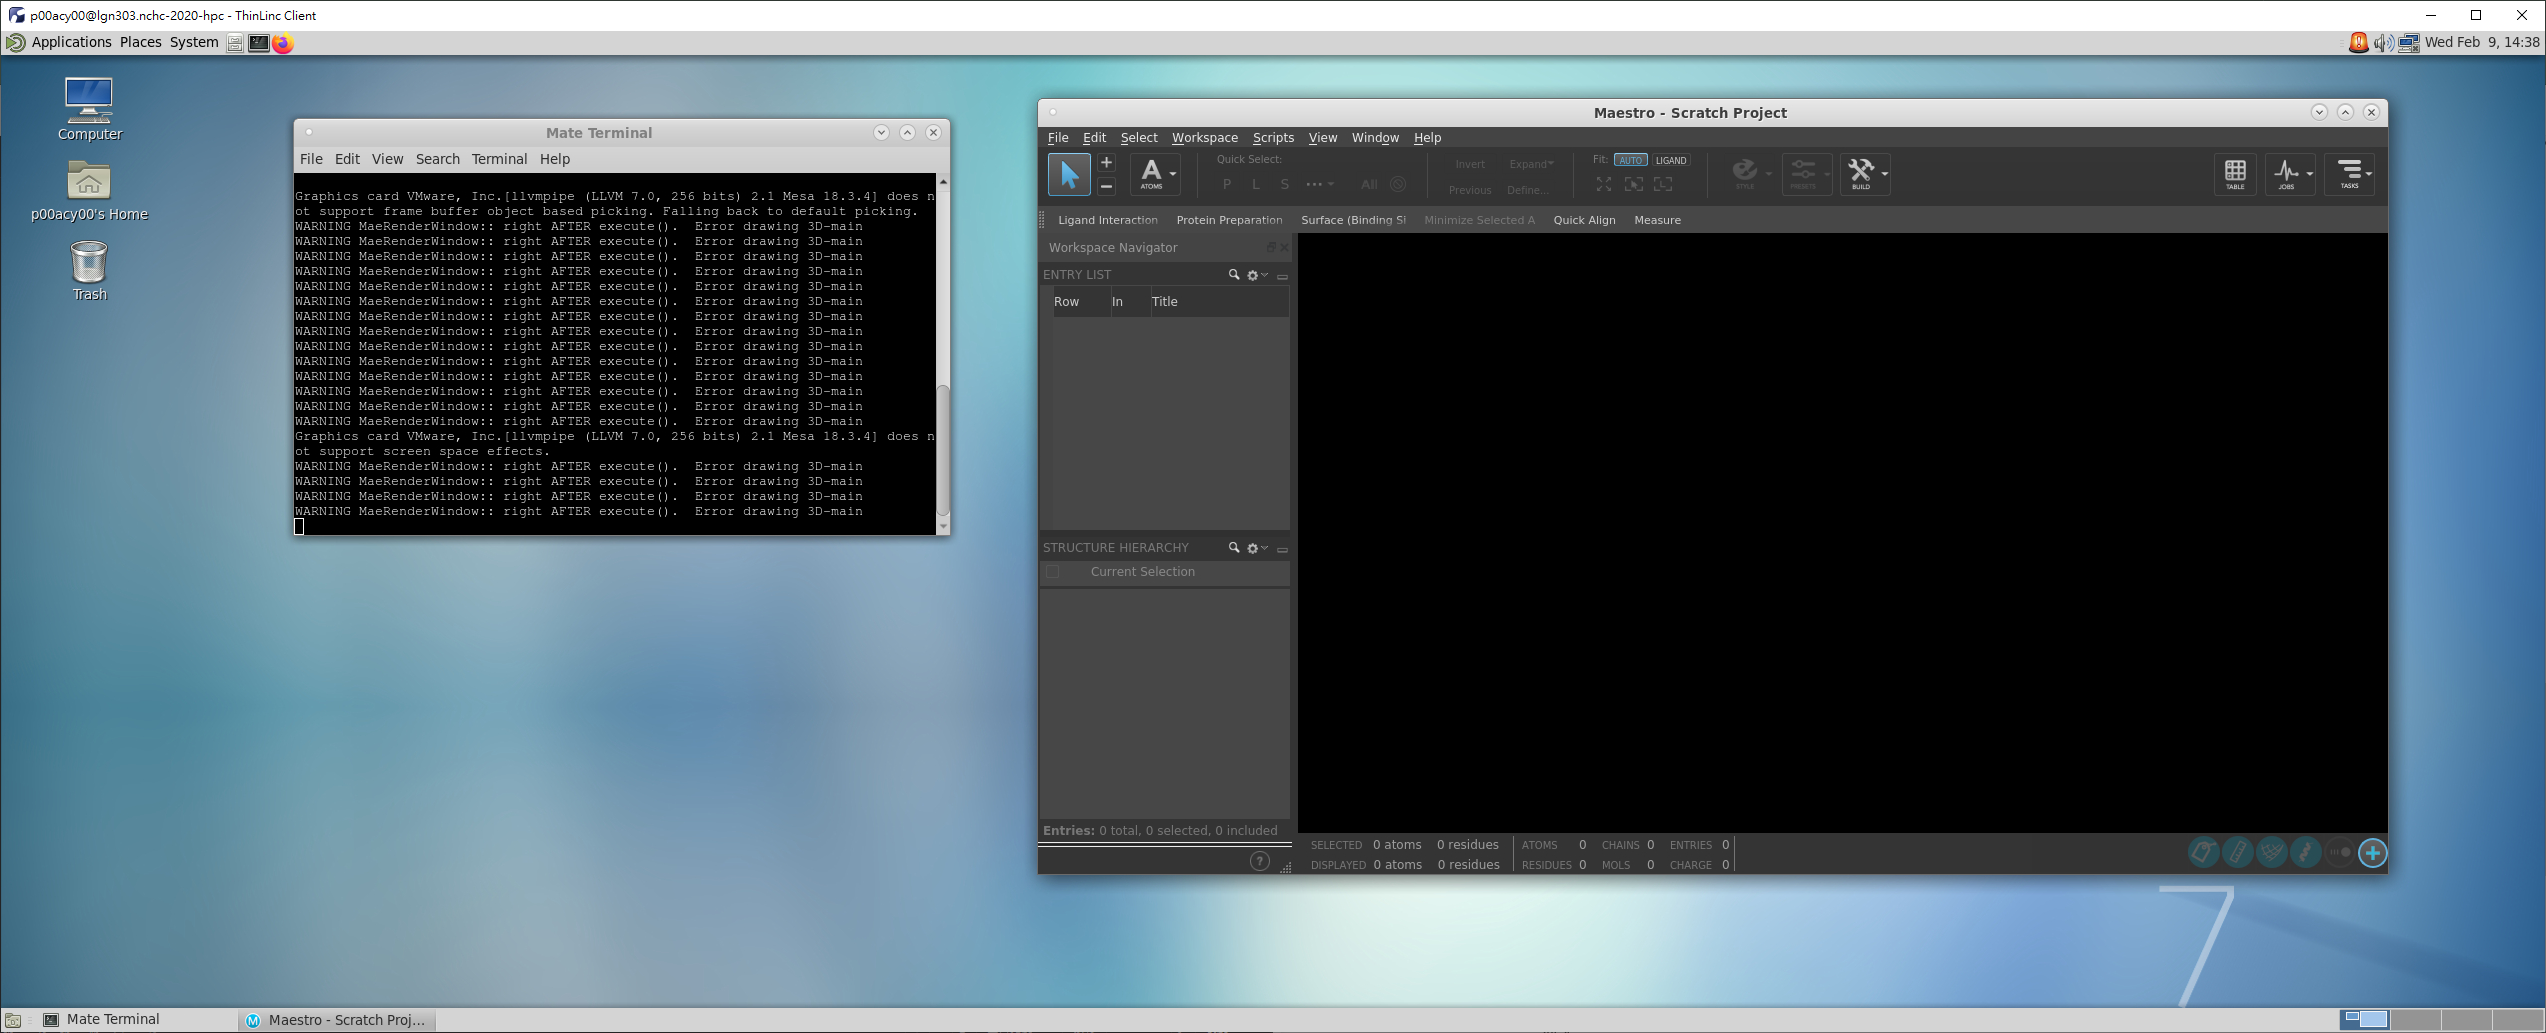Click the third fit bracket icon

1663,184
